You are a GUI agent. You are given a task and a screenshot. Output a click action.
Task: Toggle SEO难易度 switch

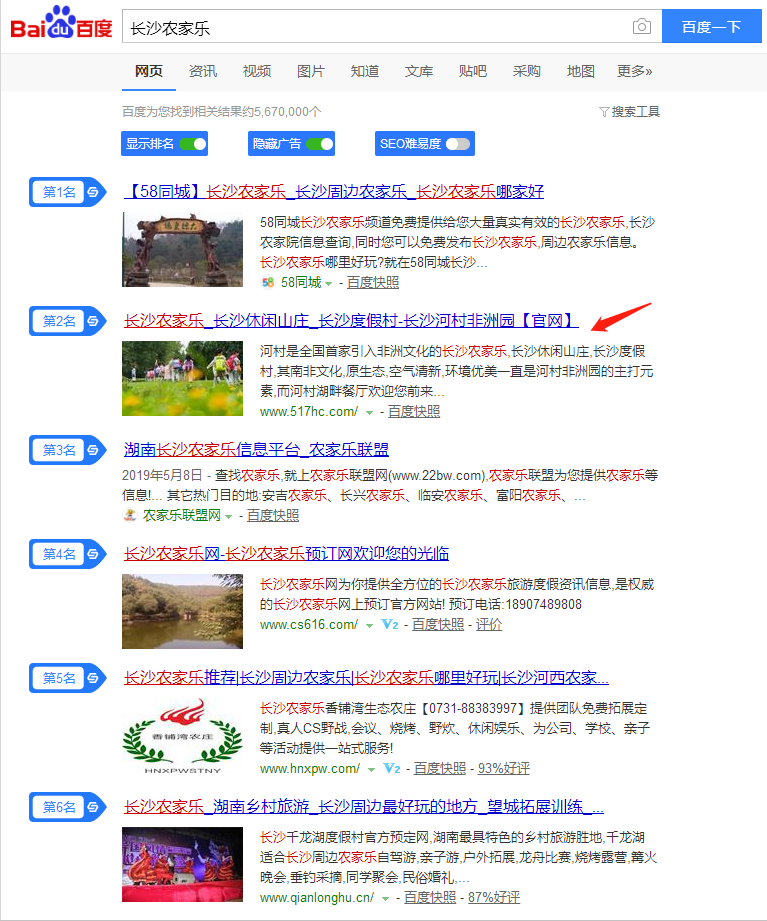pos(458,144)
